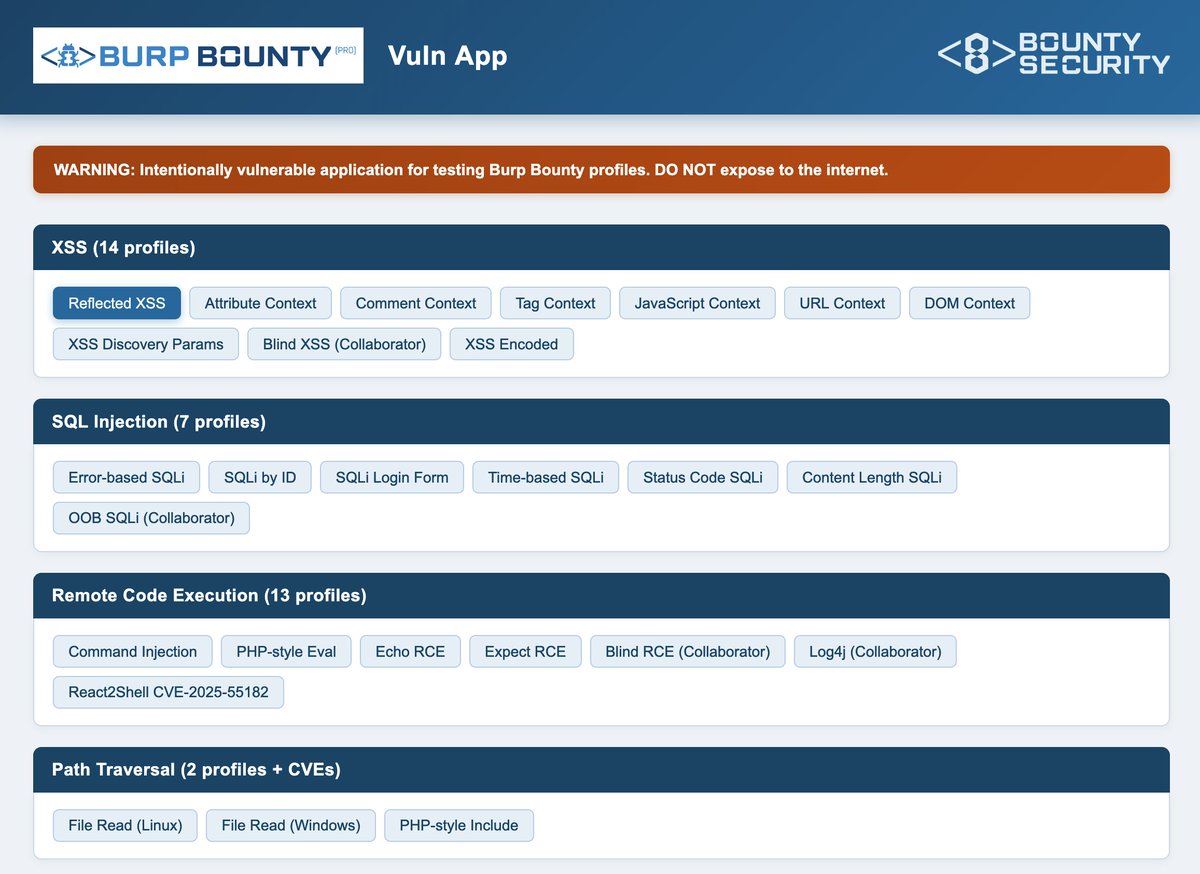This screenshot has height=874, width=1200.
Task: Open the DOM Context XSS test
Action: pos(969,303)
